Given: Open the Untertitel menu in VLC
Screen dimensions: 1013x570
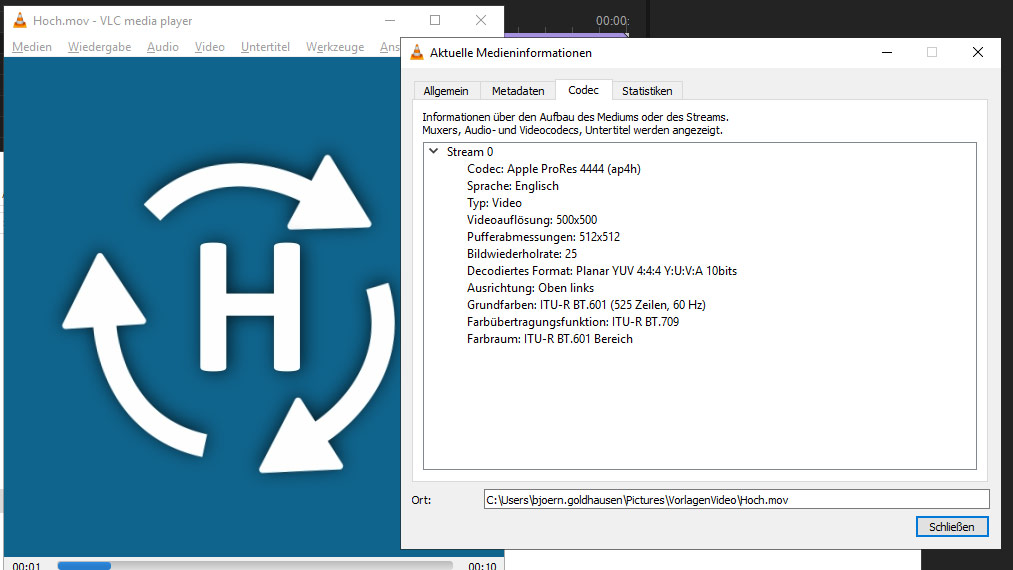Looking at the screenshot, I should click(x=266, y=47).
